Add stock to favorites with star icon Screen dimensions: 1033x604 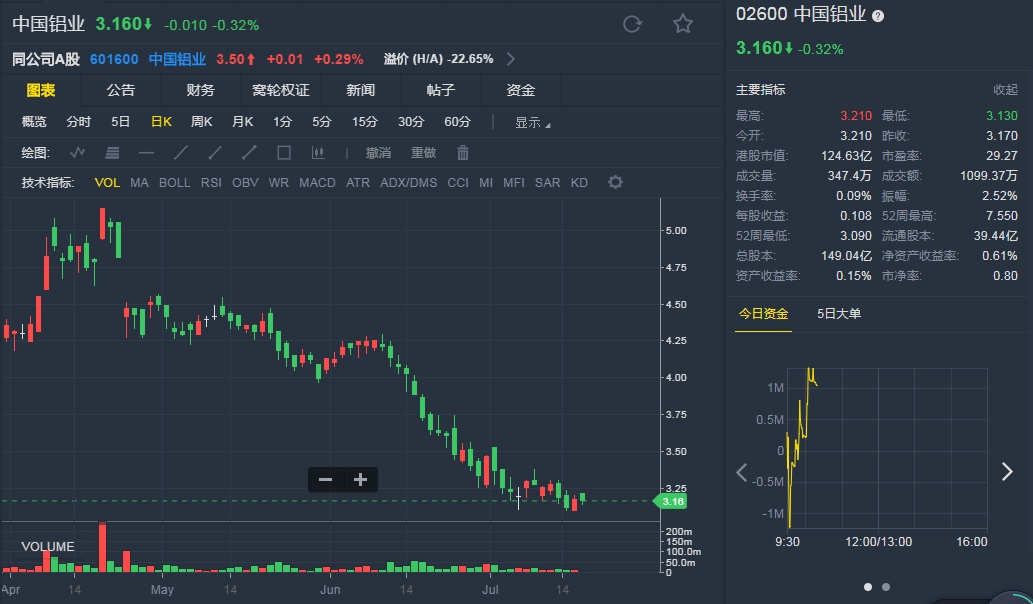(x=682, y=24)
